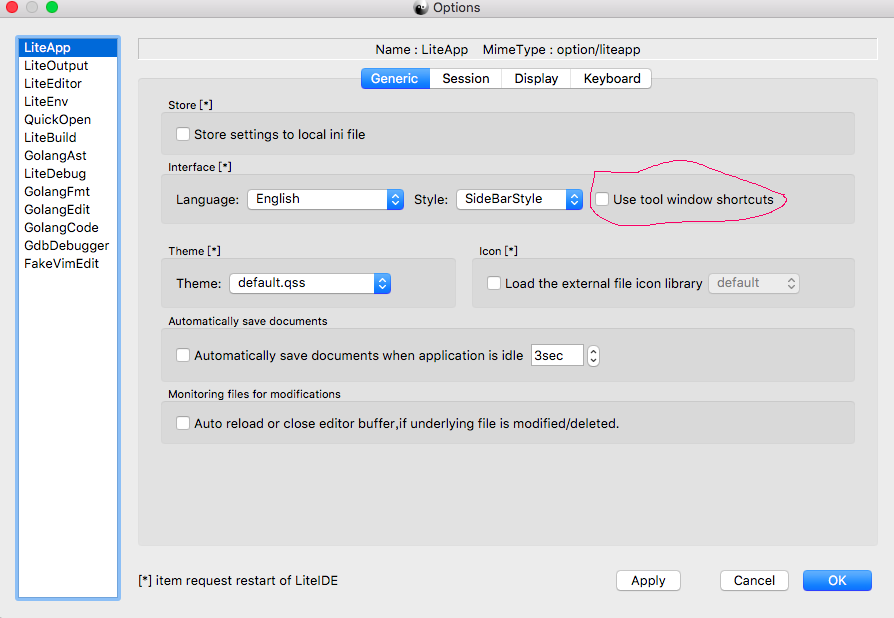Enable auto reload of modified editor buffers
This screenshot has width=894, height=618.
click(183, 423)
